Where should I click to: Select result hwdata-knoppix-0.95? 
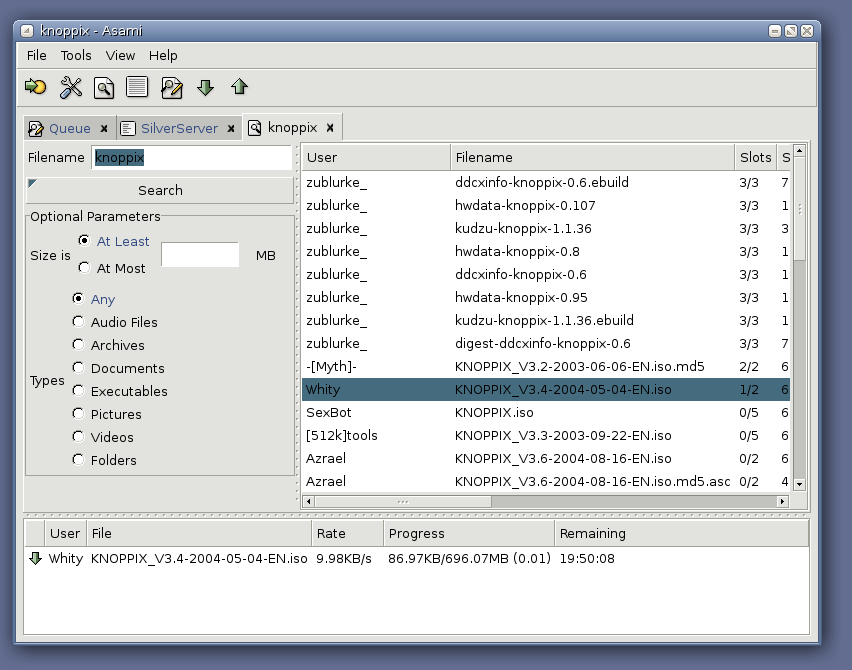(546, 297)
